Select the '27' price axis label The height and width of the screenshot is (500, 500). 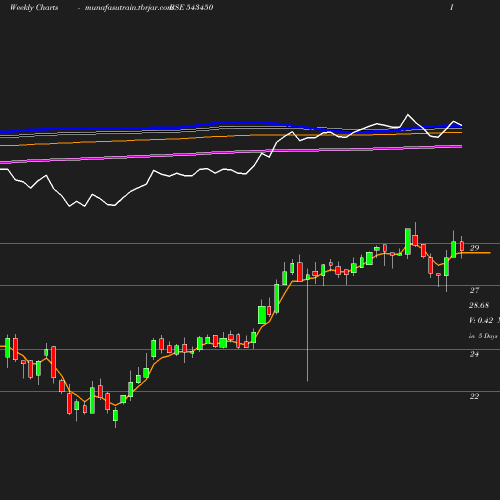click(x=474, y=290)
